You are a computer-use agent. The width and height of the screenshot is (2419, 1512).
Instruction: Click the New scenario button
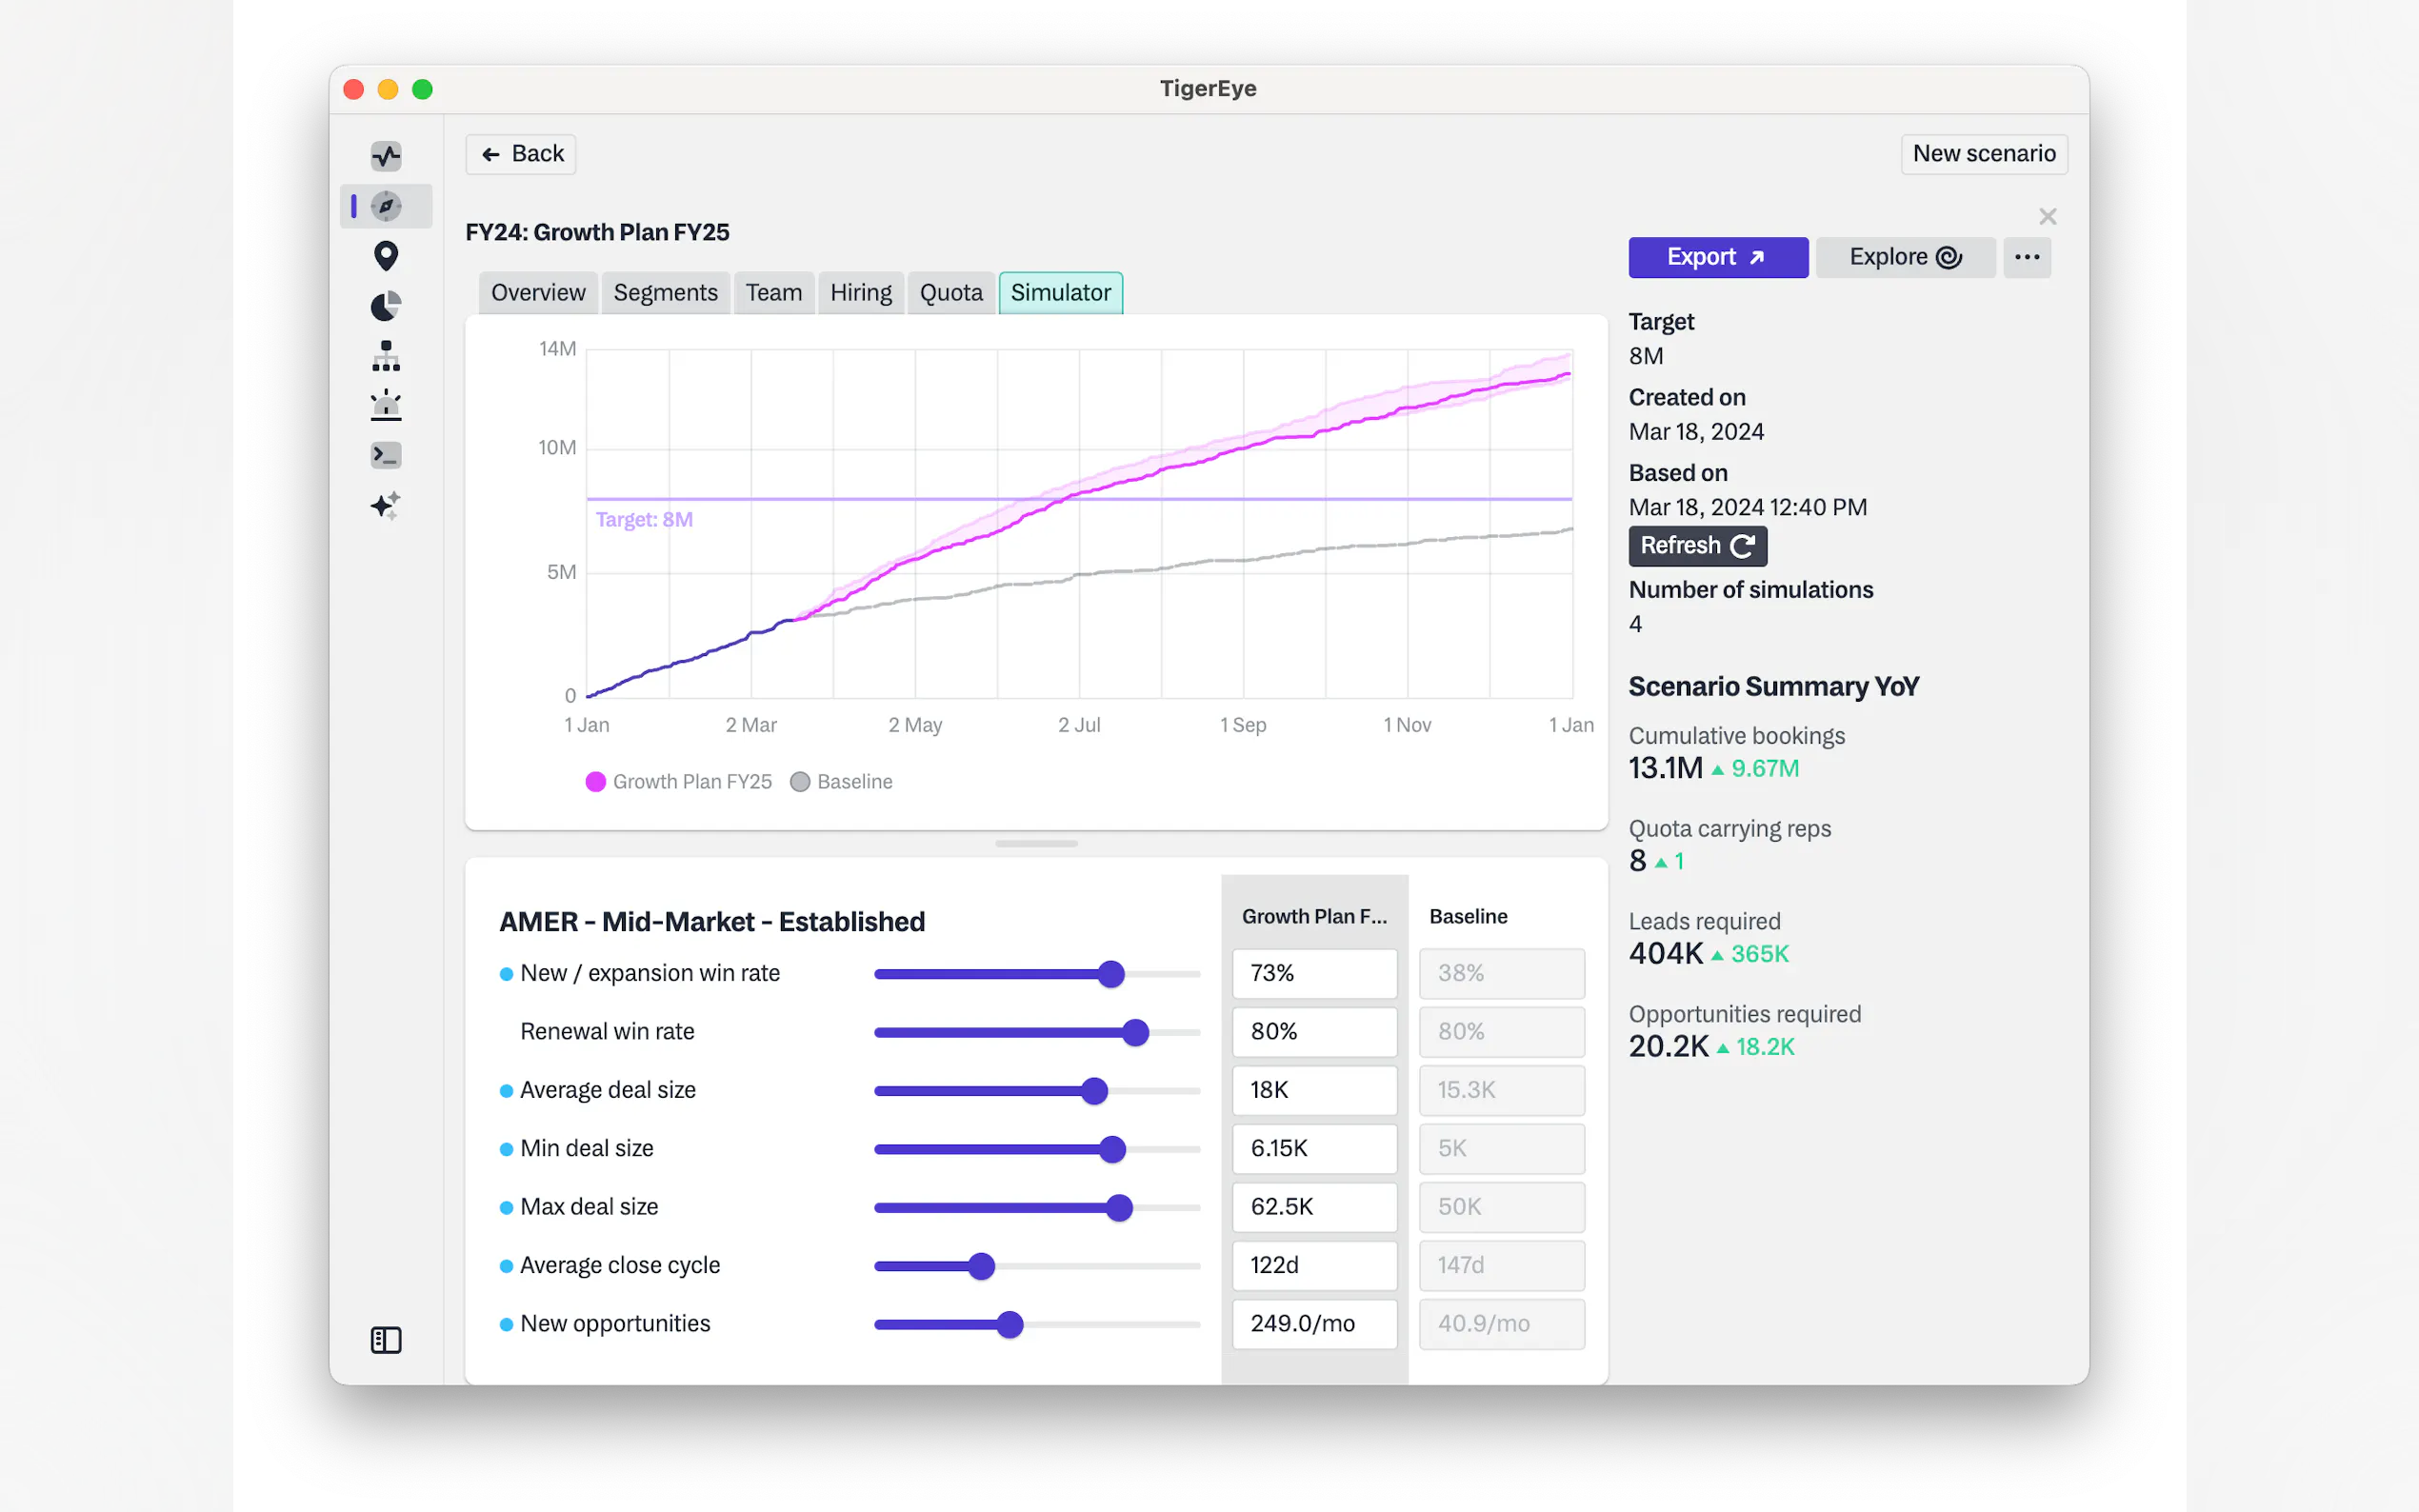pos(1983,154)
